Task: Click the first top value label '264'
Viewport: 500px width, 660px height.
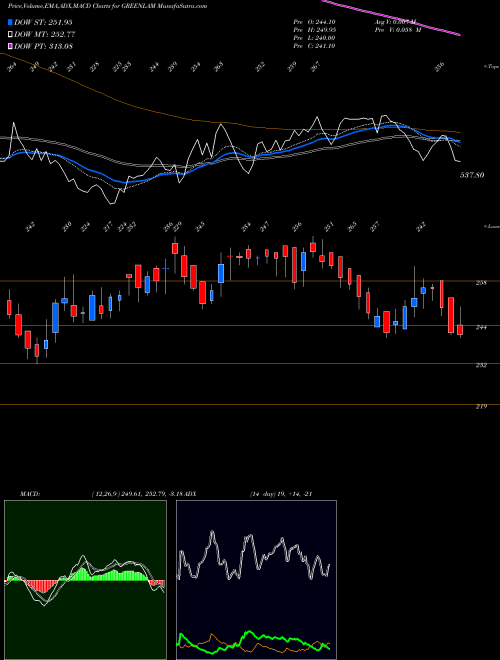Action: tap(12, 67)
